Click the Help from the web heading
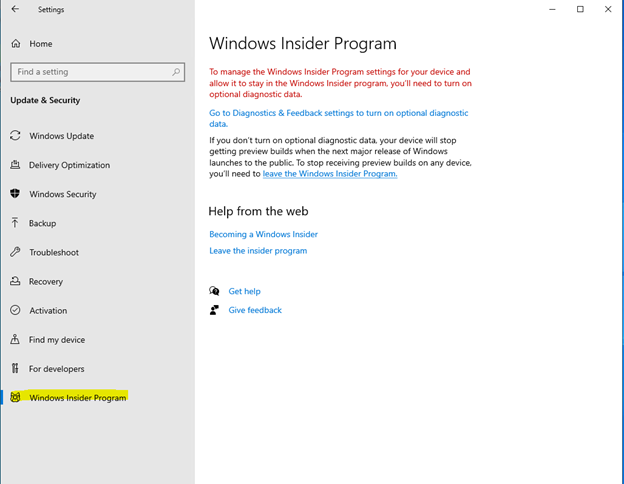 coord(258,211)
